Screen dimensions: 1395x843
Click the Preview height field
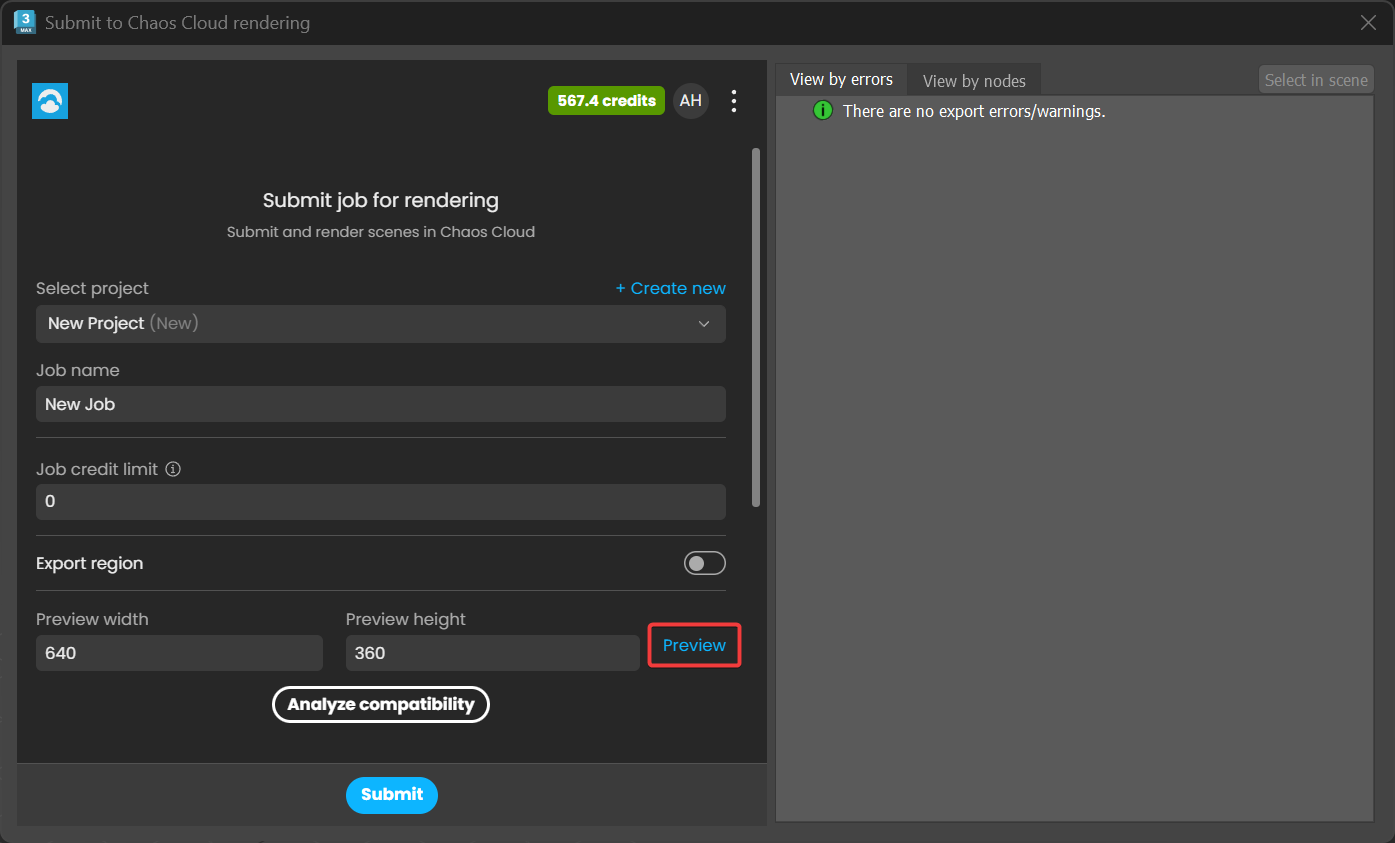tap(493, 653)
